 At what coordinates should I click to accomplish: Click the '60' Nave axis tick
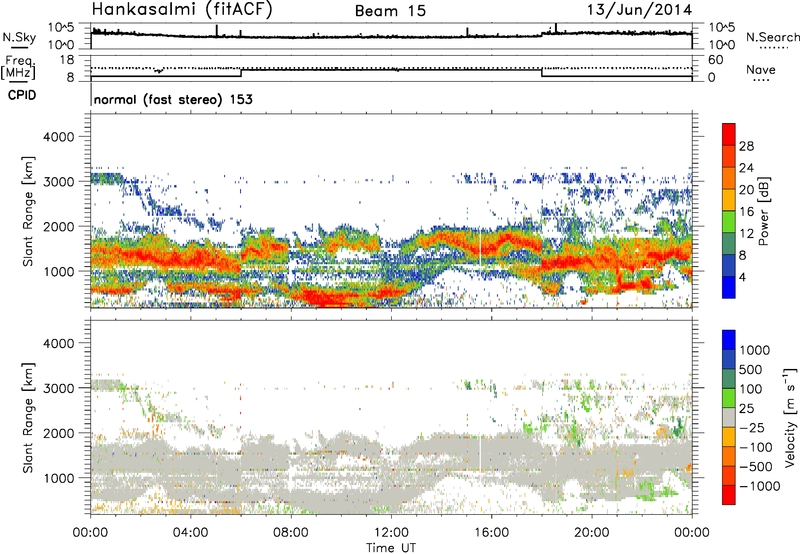point(715,60)
